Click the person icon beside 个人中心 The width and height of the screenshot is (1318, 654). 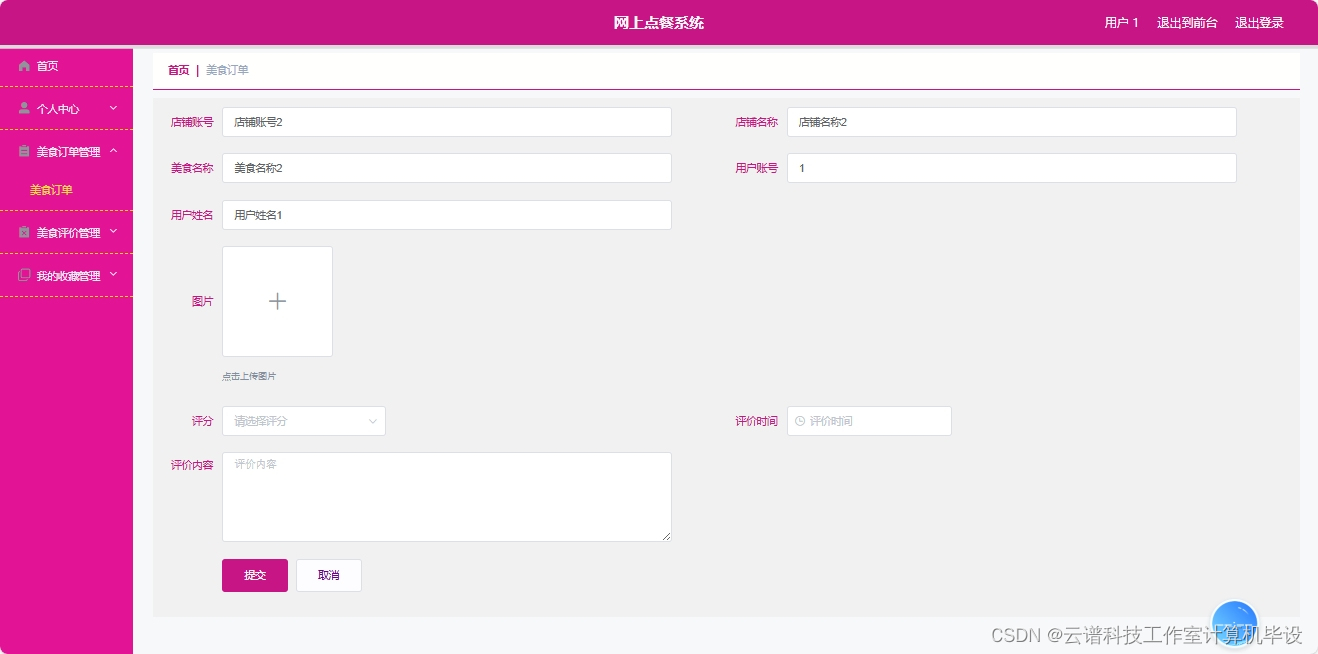point(24,108)
